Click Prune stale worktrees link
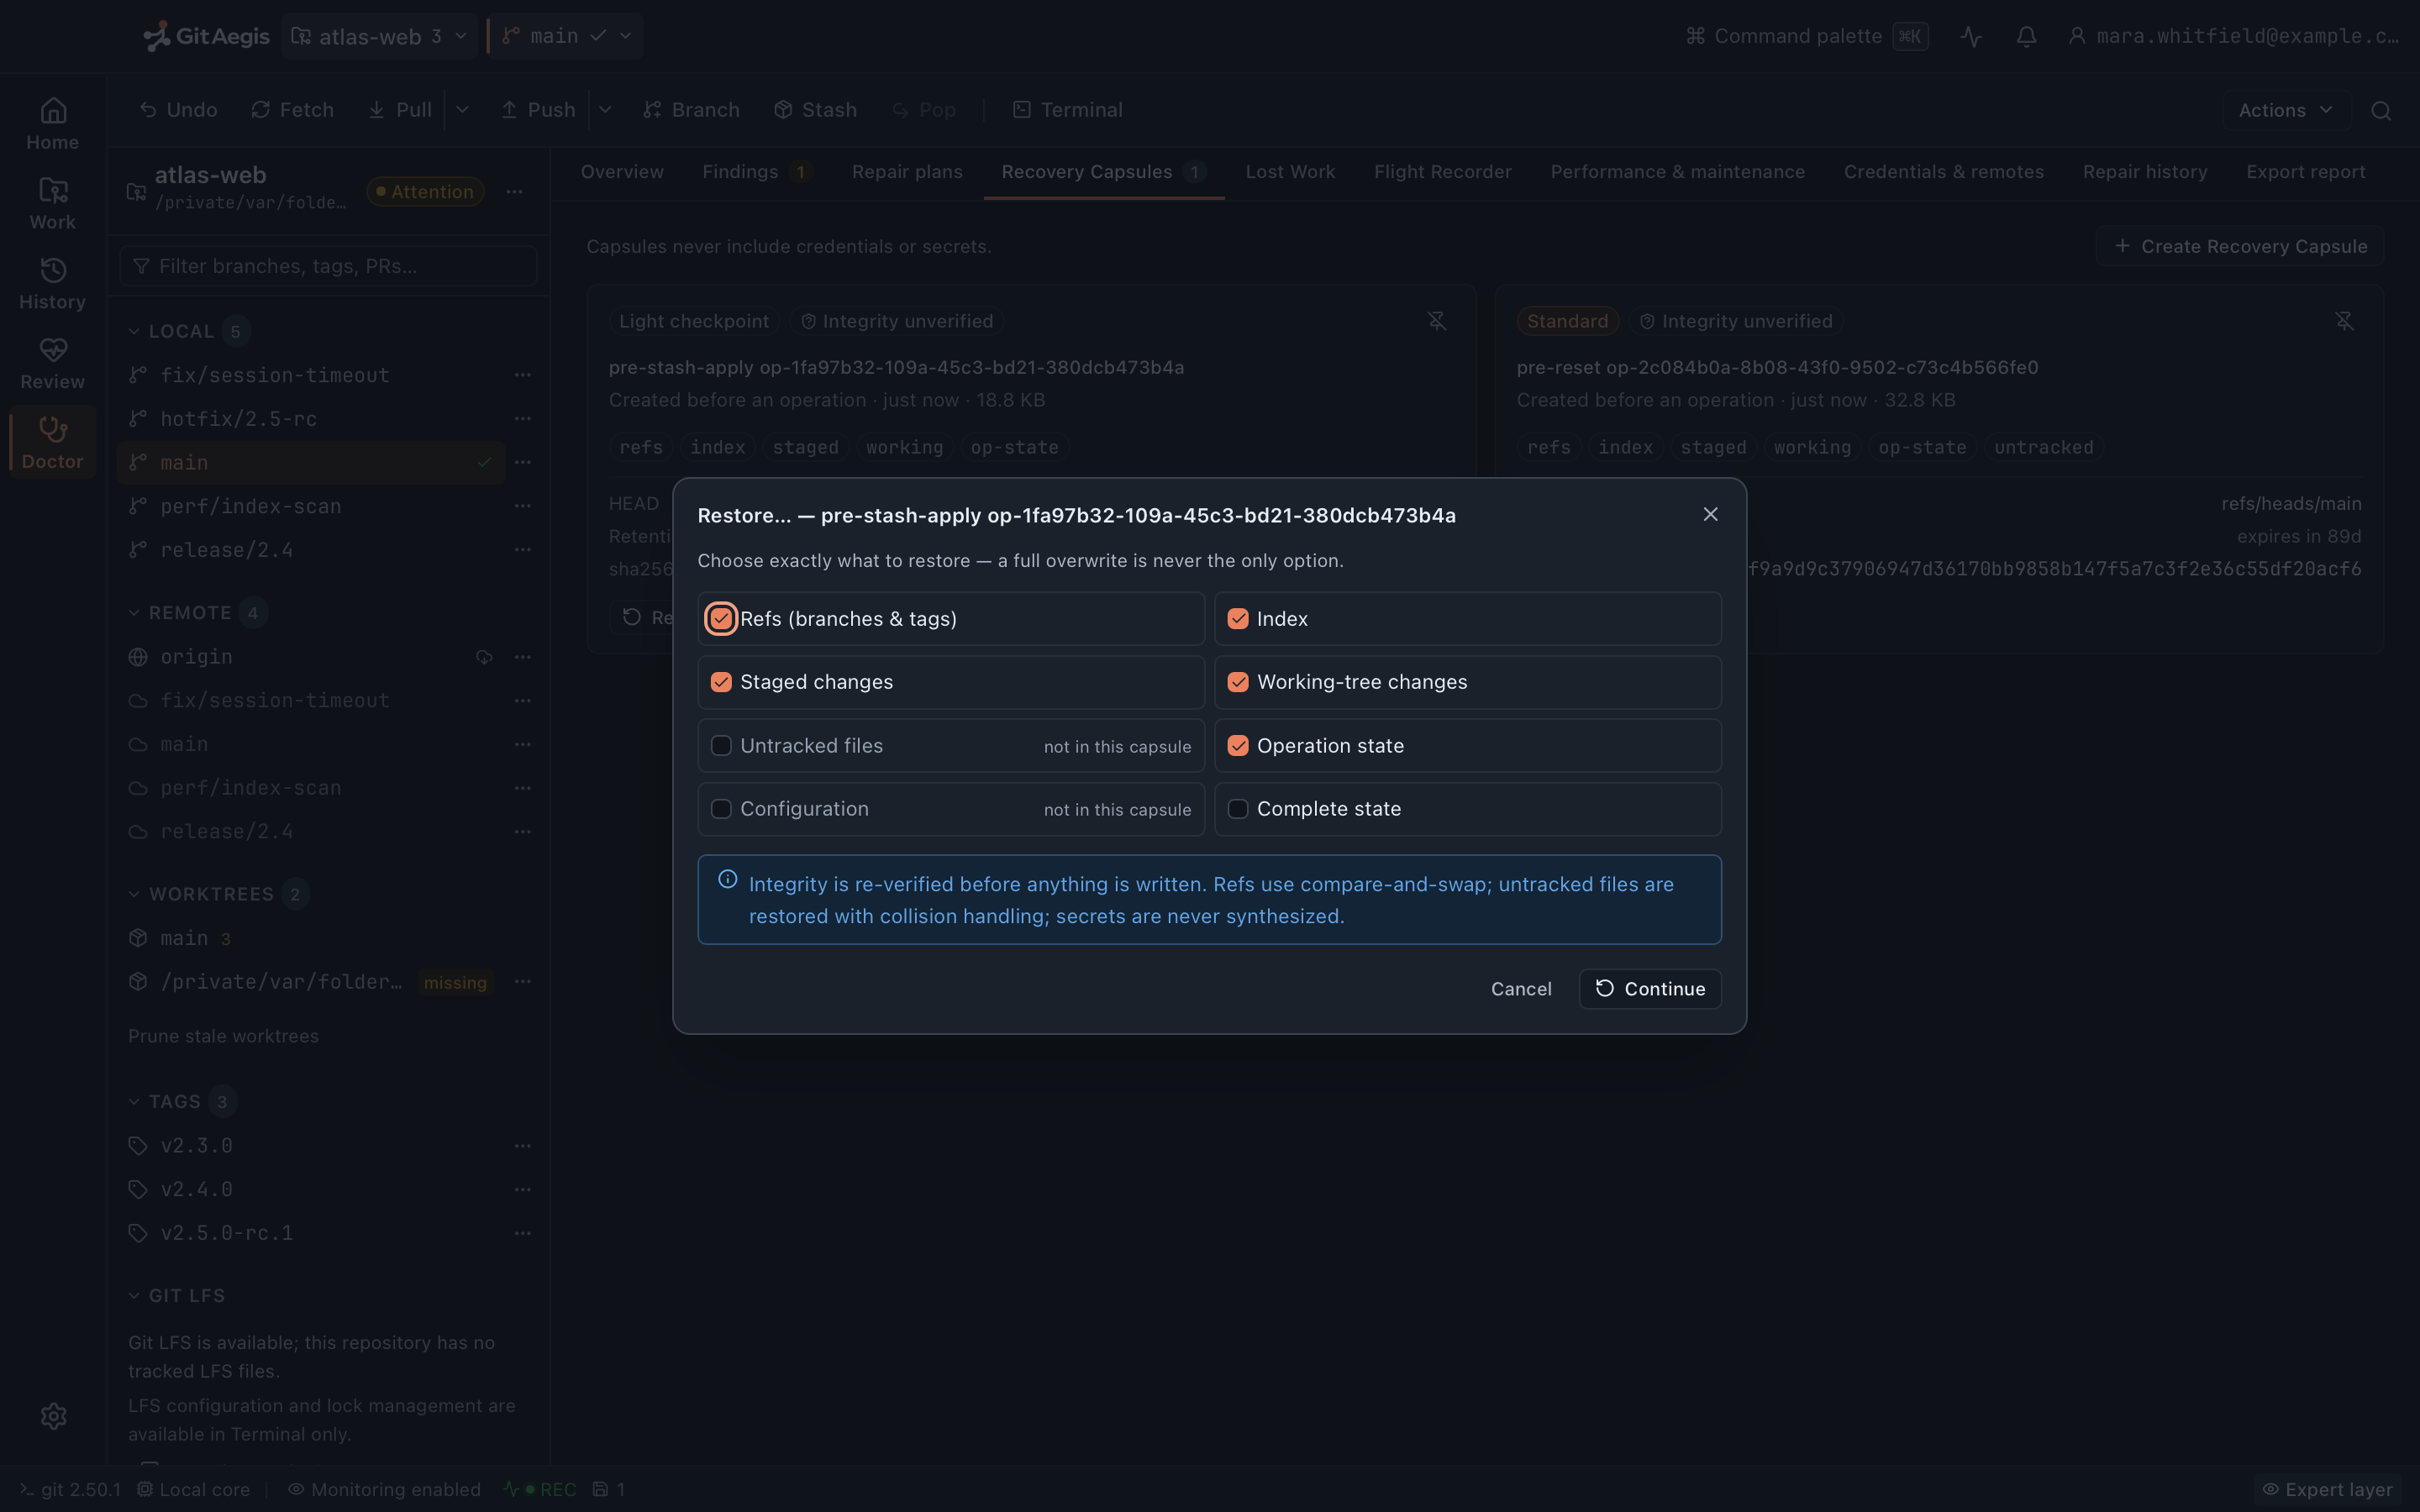This screenshot has height=1512, width=2420. point(223,1036)
